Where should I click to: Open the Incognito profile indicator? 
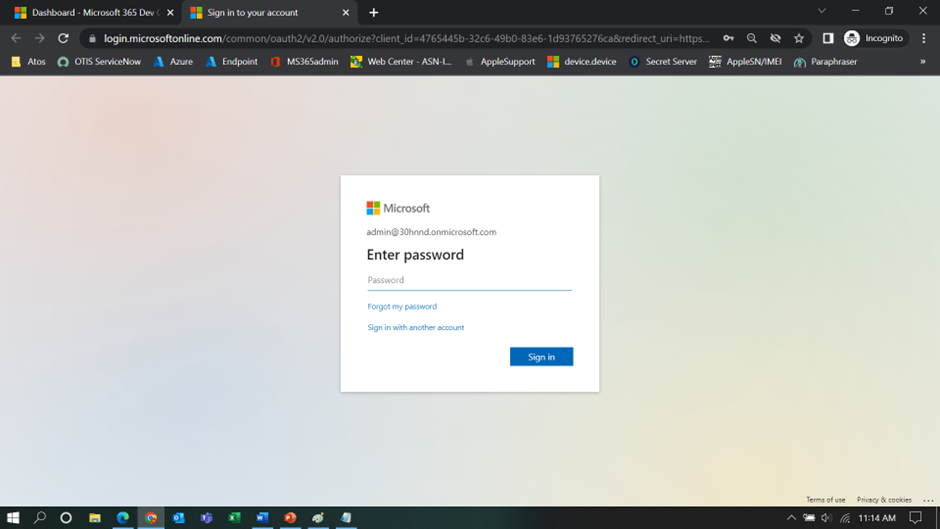pos(873,38)
